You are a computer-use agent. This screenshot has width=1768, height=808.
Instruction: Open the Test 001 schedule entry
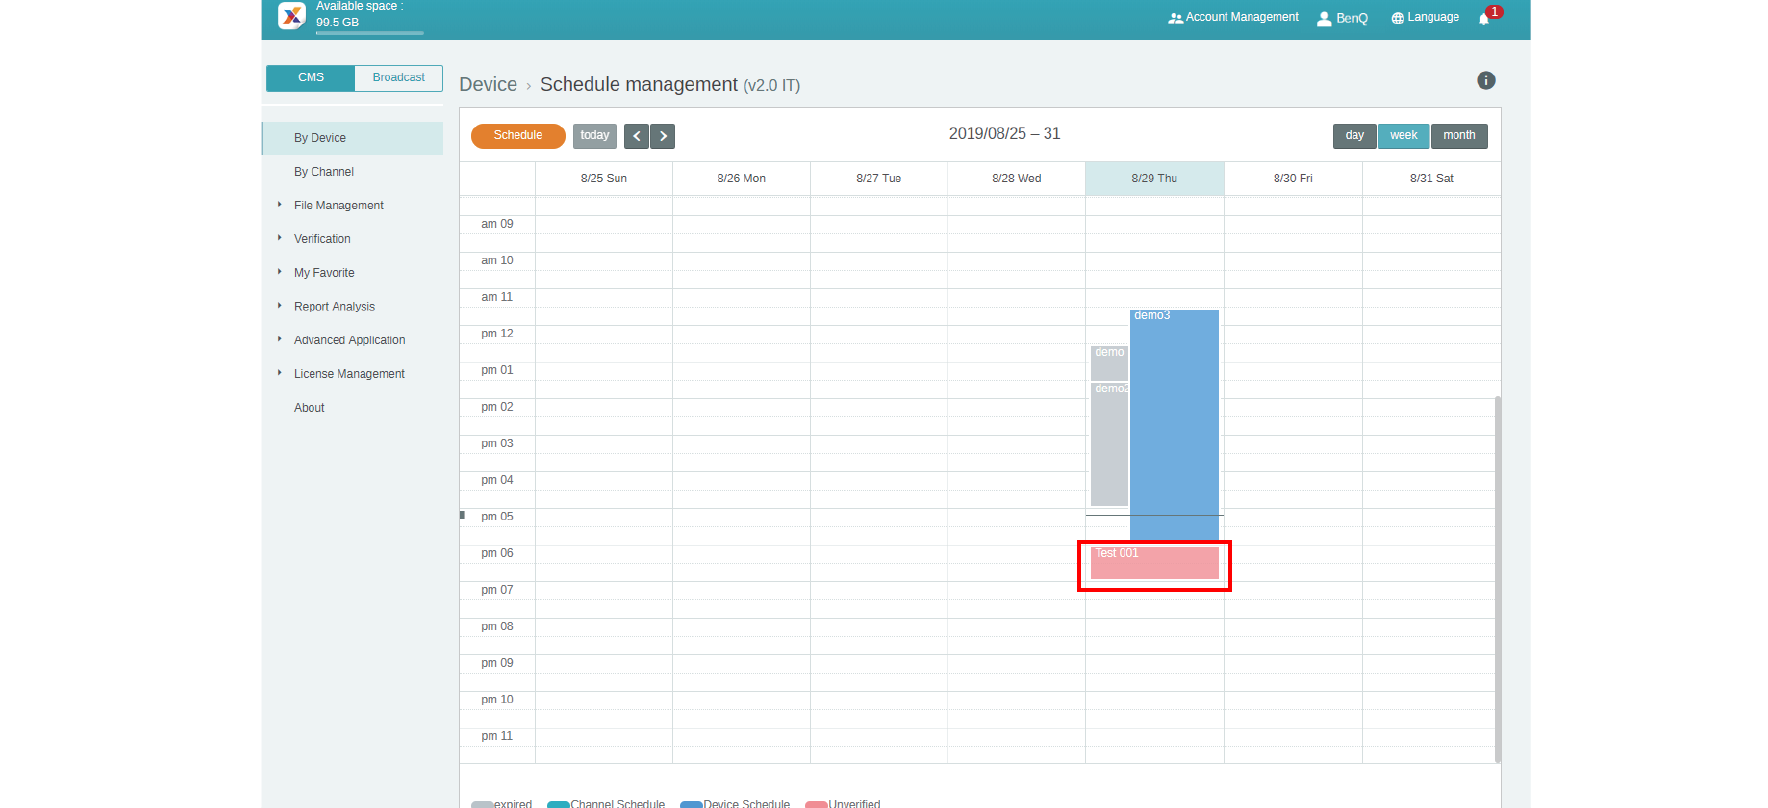[x=1154, y=564]
